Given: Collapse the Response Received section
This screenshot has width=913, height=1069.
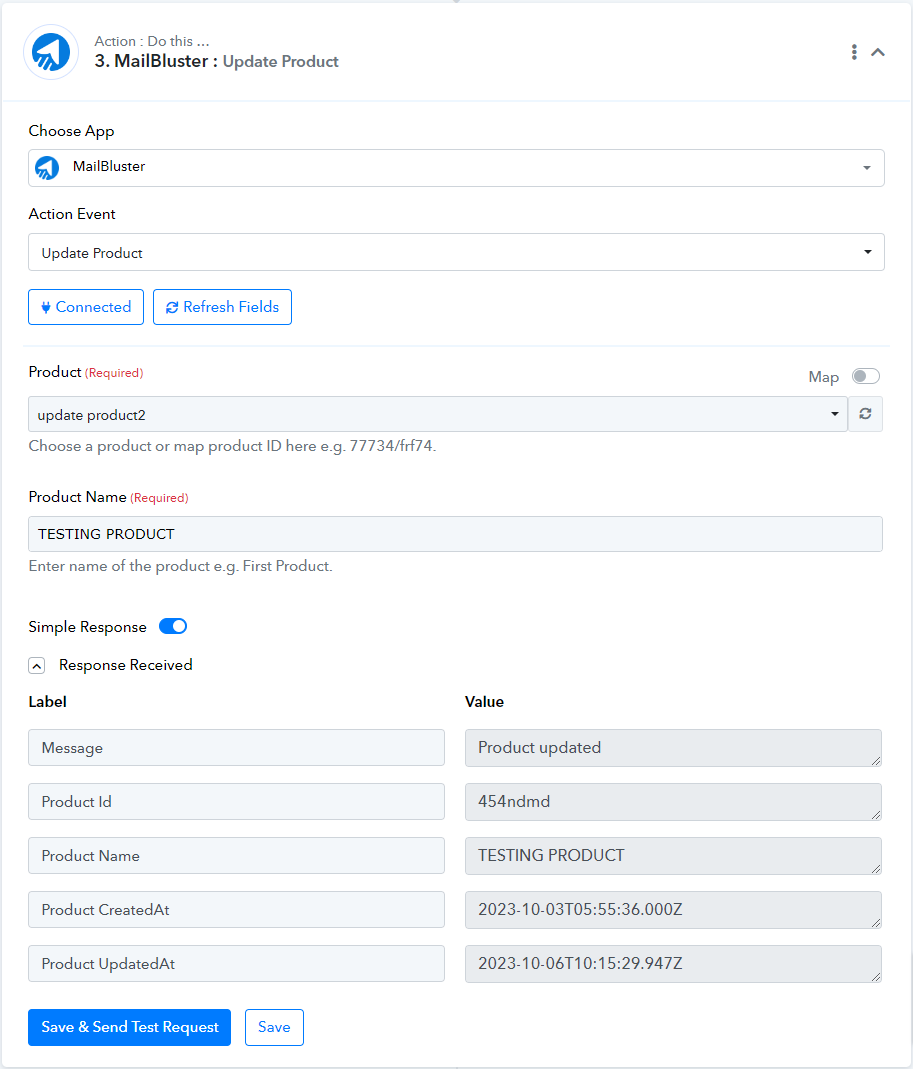Looking at the screenshot, I should click(37, 665).
